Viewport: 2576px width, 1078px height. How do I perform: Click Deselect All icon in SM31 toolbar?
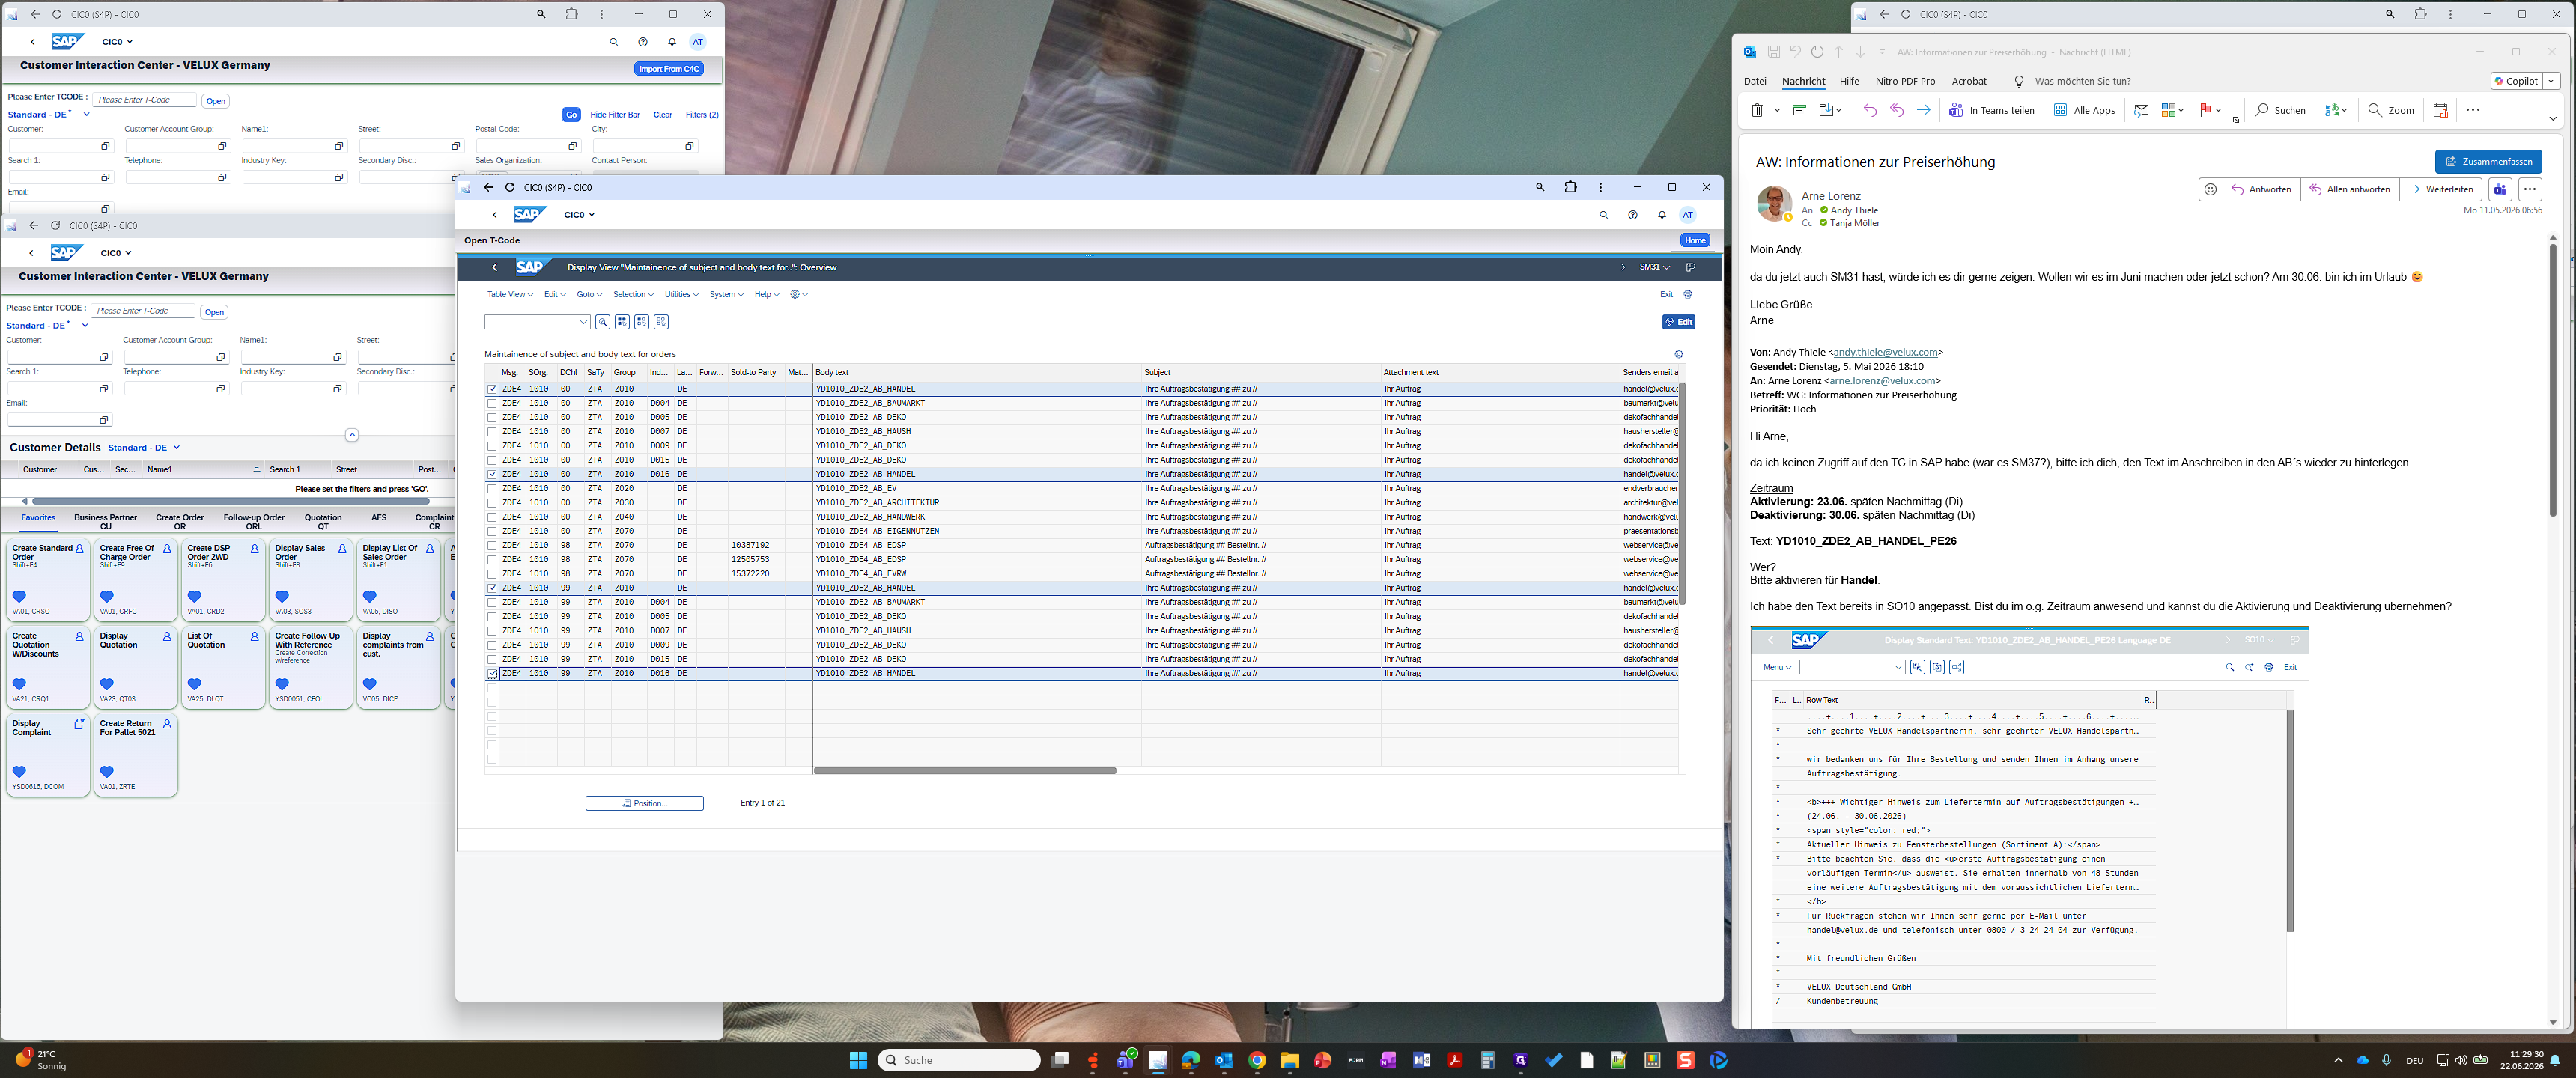661,322
